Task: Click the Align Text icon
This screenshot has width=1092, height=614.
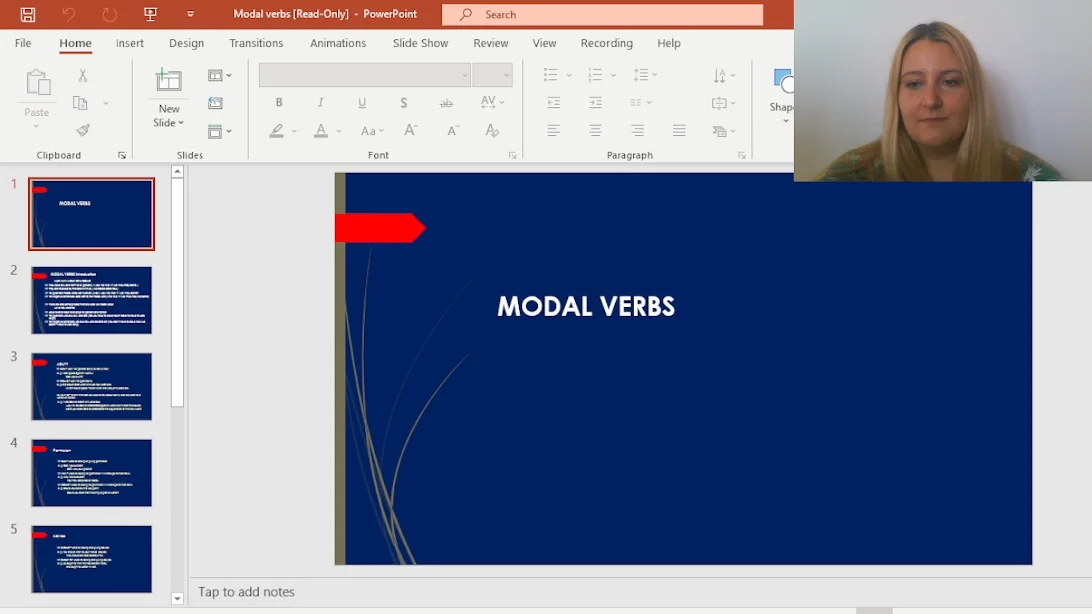Action: 719,103
